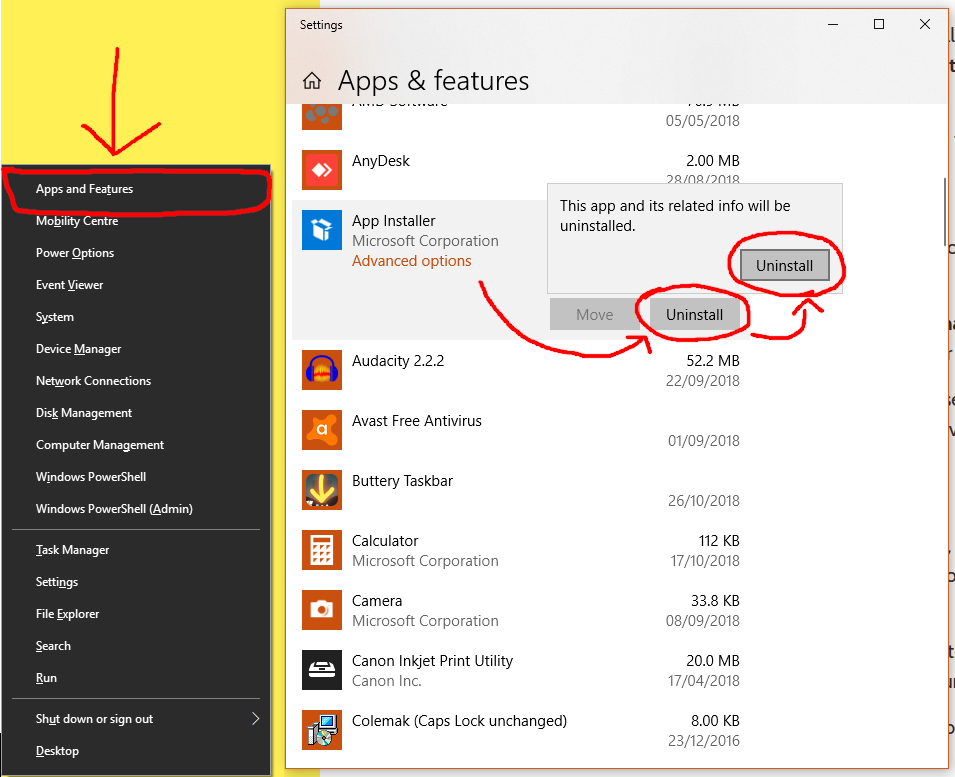Screen dimensions: 955x777
Task: Click the Audacity headphones icon
Action: pos(322,370)
